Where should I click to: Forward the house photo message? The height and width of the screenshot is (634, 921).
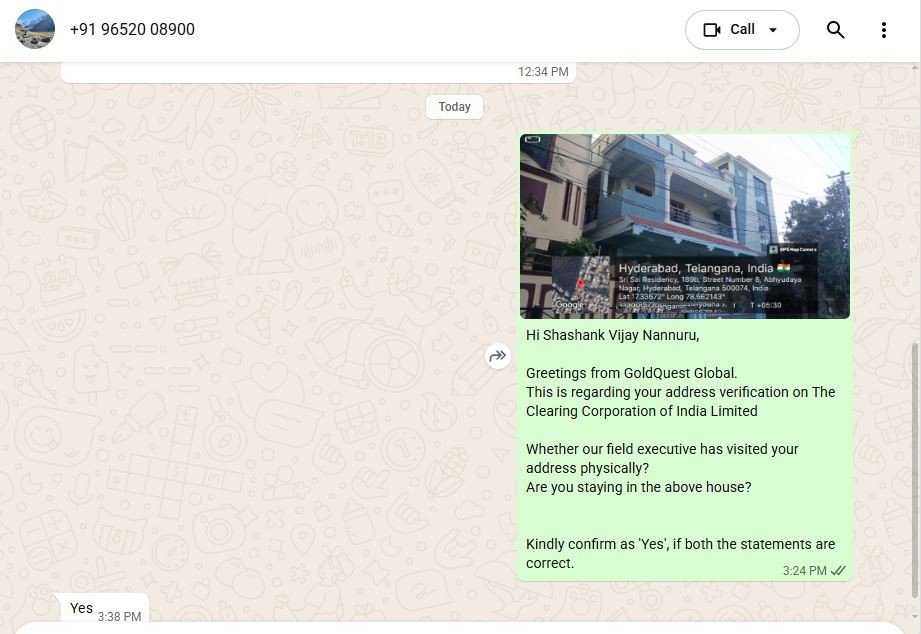coord(498,356)
